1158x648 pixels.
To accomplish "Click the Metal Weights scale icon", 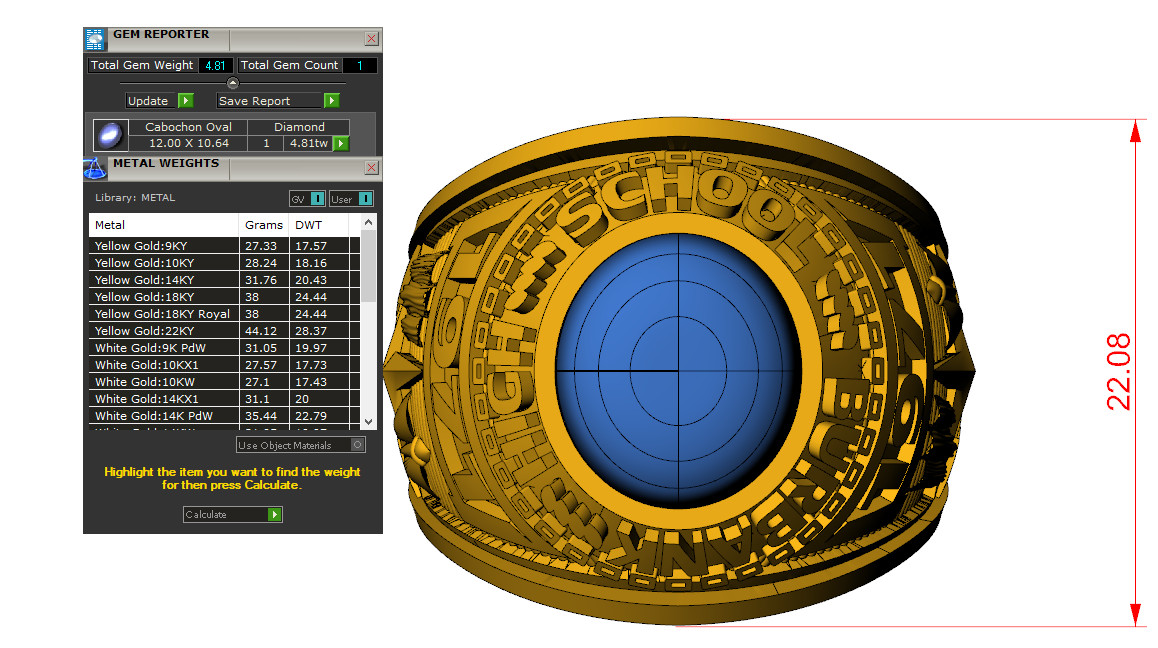I will 95,168.
